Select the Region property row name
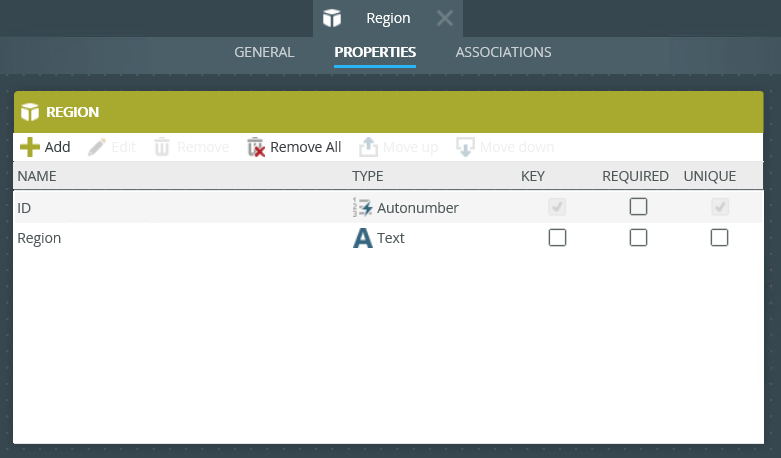The height and width of the screenshot is (458, 781). pos(40,238)
